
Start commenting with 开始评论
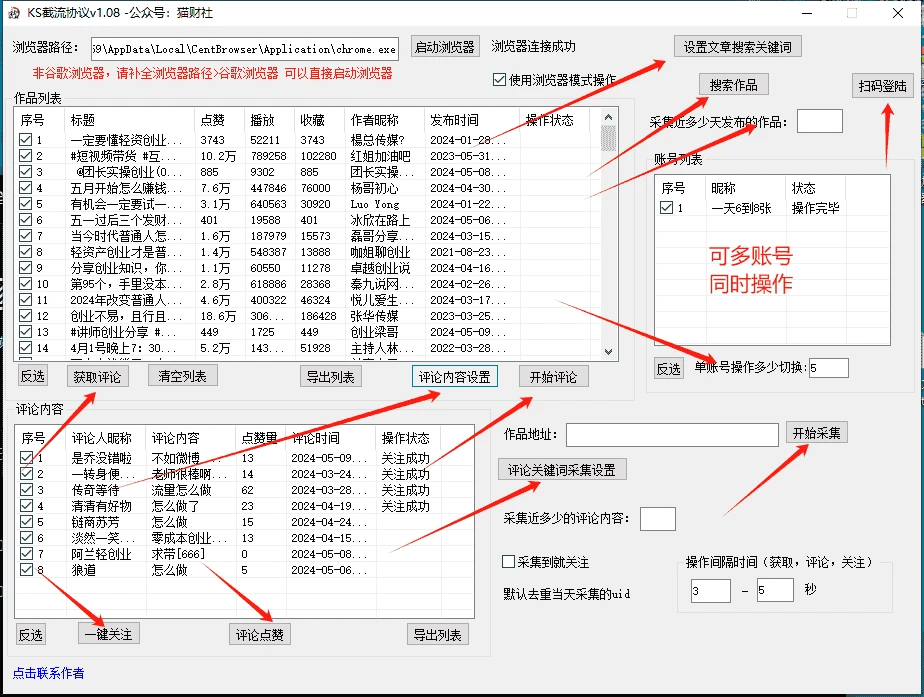(554, 375)
